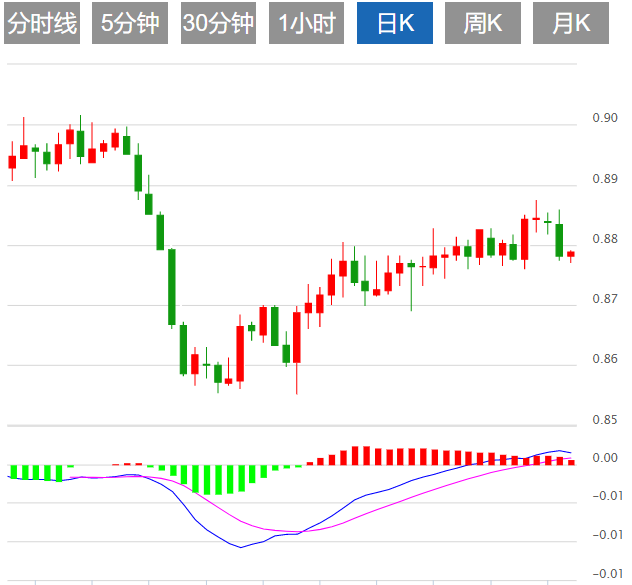Viewport: 632px width, 585px height.
Task: Click the 0.86 price axis label
Action: pyautogui.click(x=605, y=359)
